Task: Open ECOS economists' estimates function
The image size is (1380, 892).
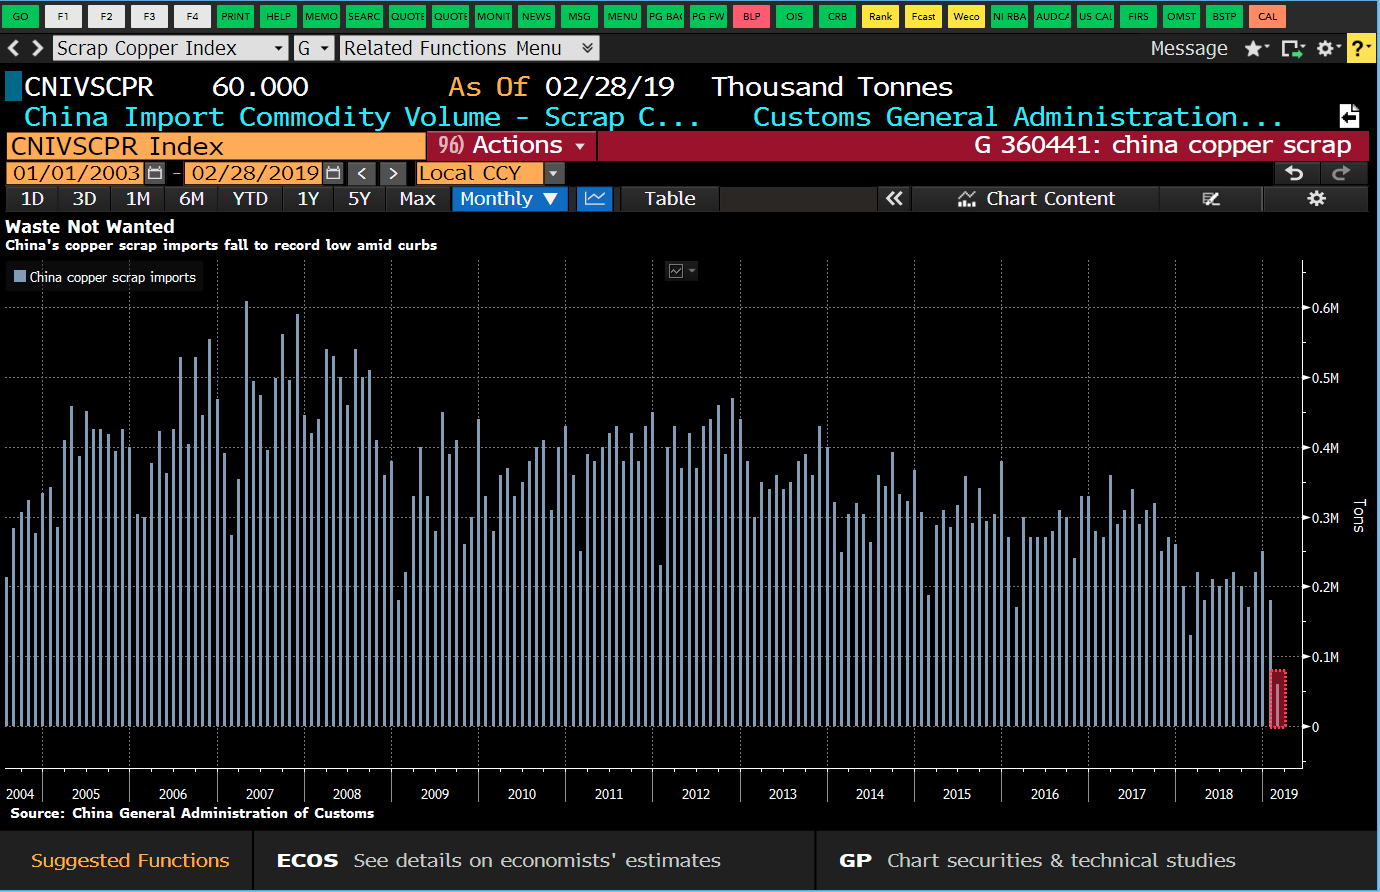Action: point(533,861)
